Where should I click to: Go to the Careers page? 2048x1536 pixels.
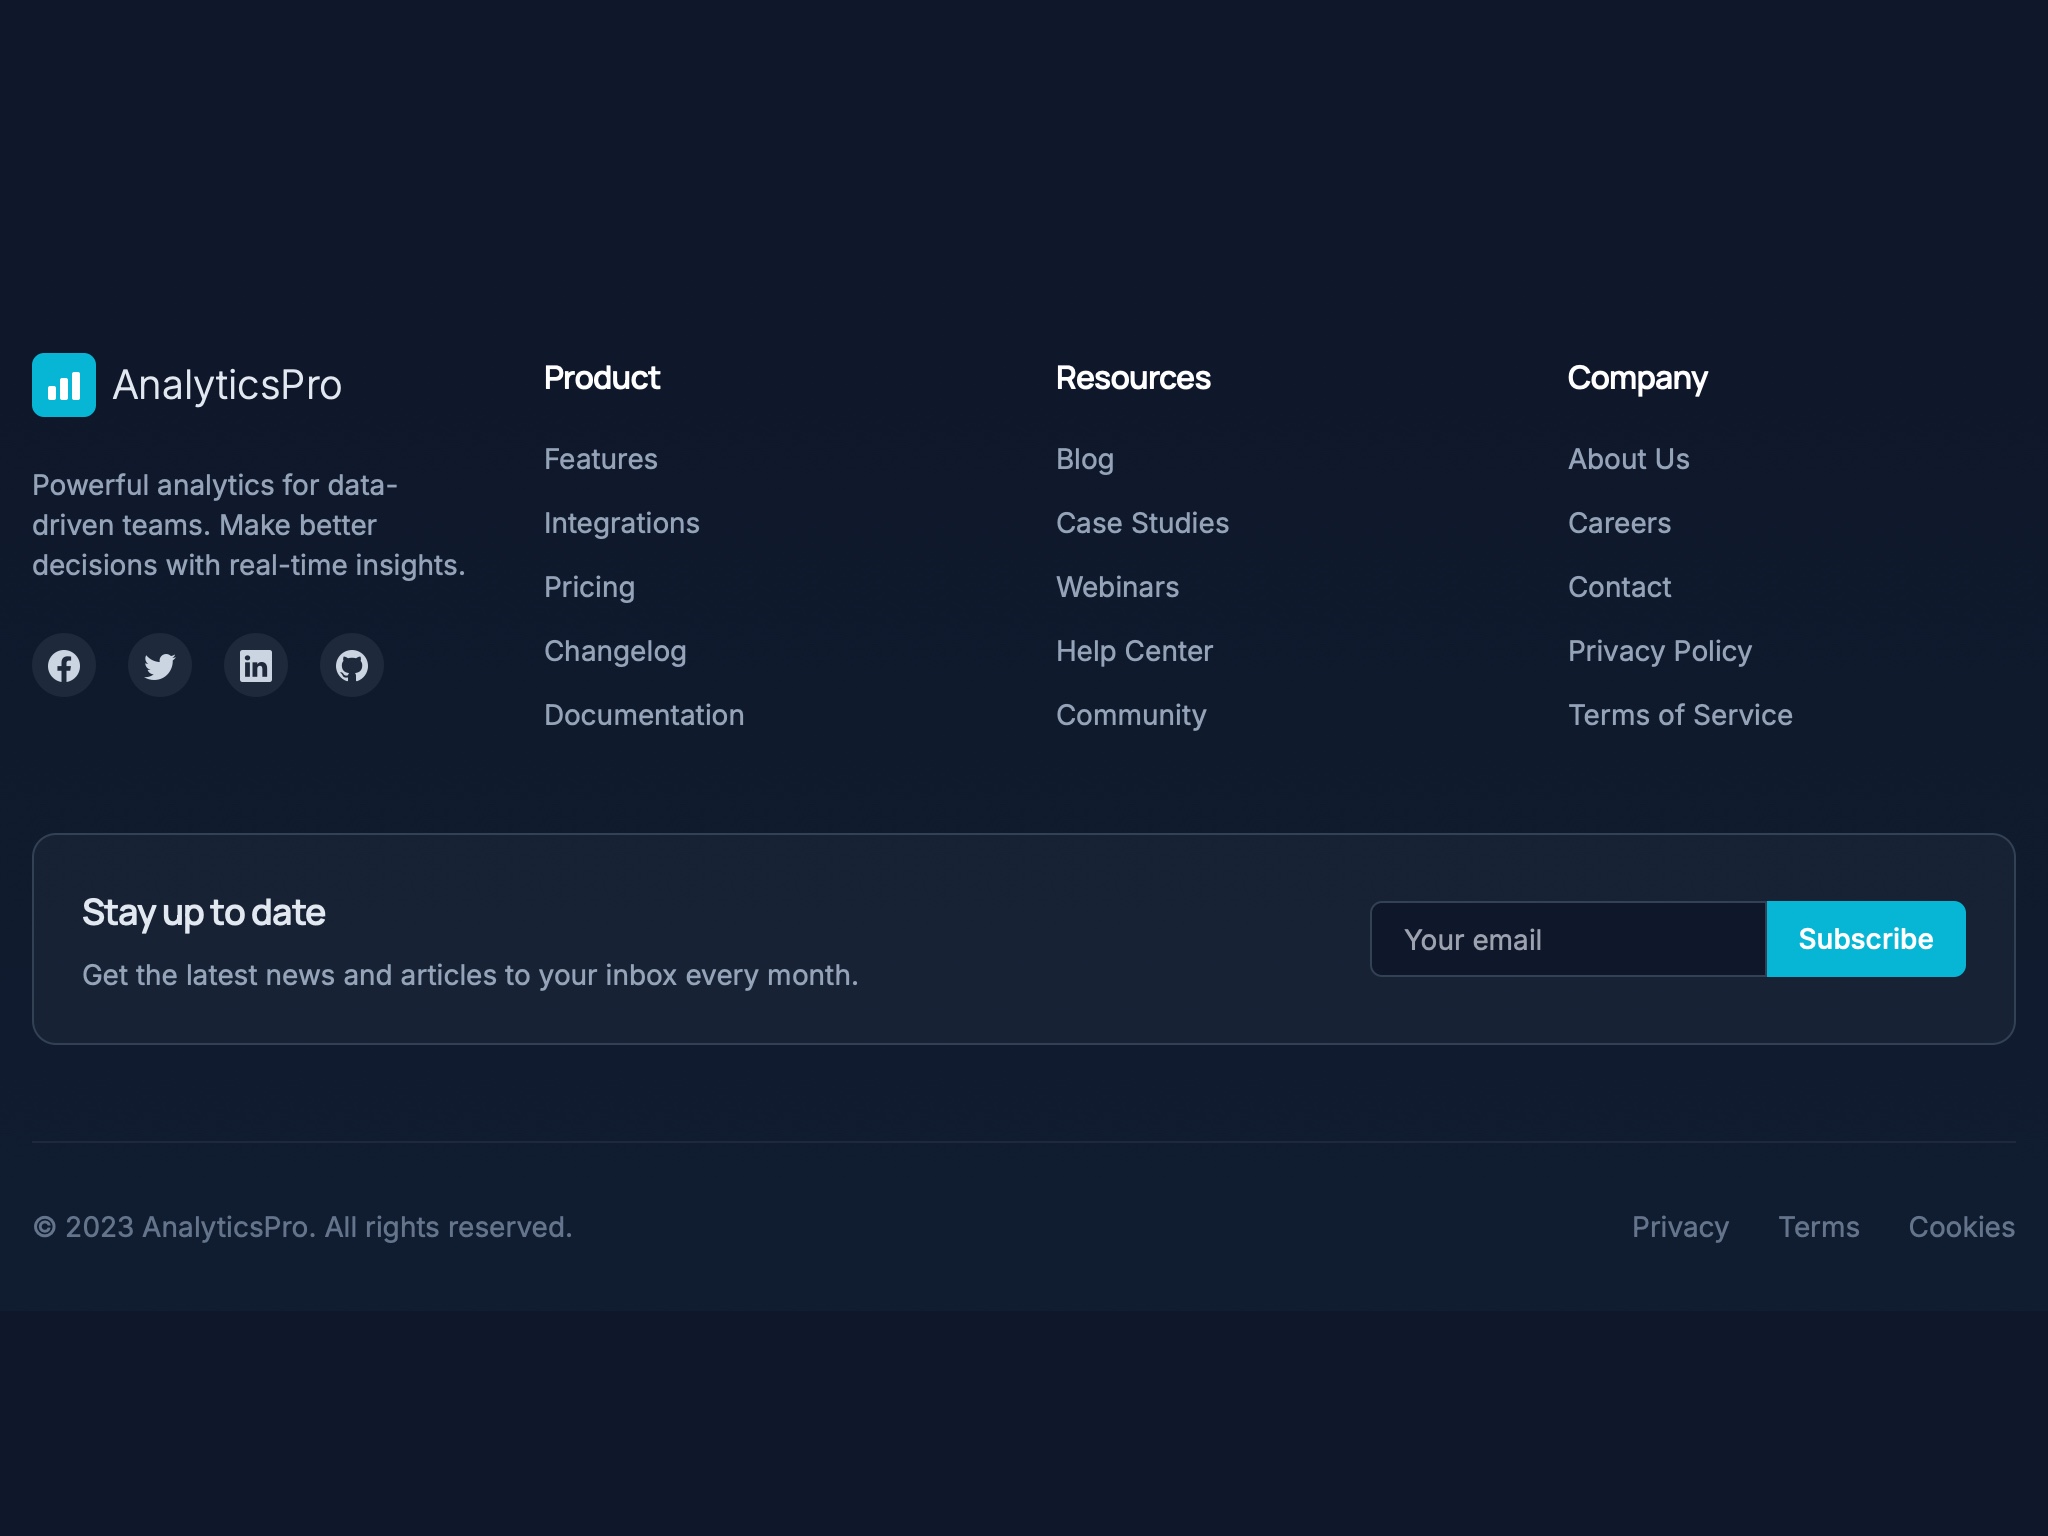[1618, 523]
